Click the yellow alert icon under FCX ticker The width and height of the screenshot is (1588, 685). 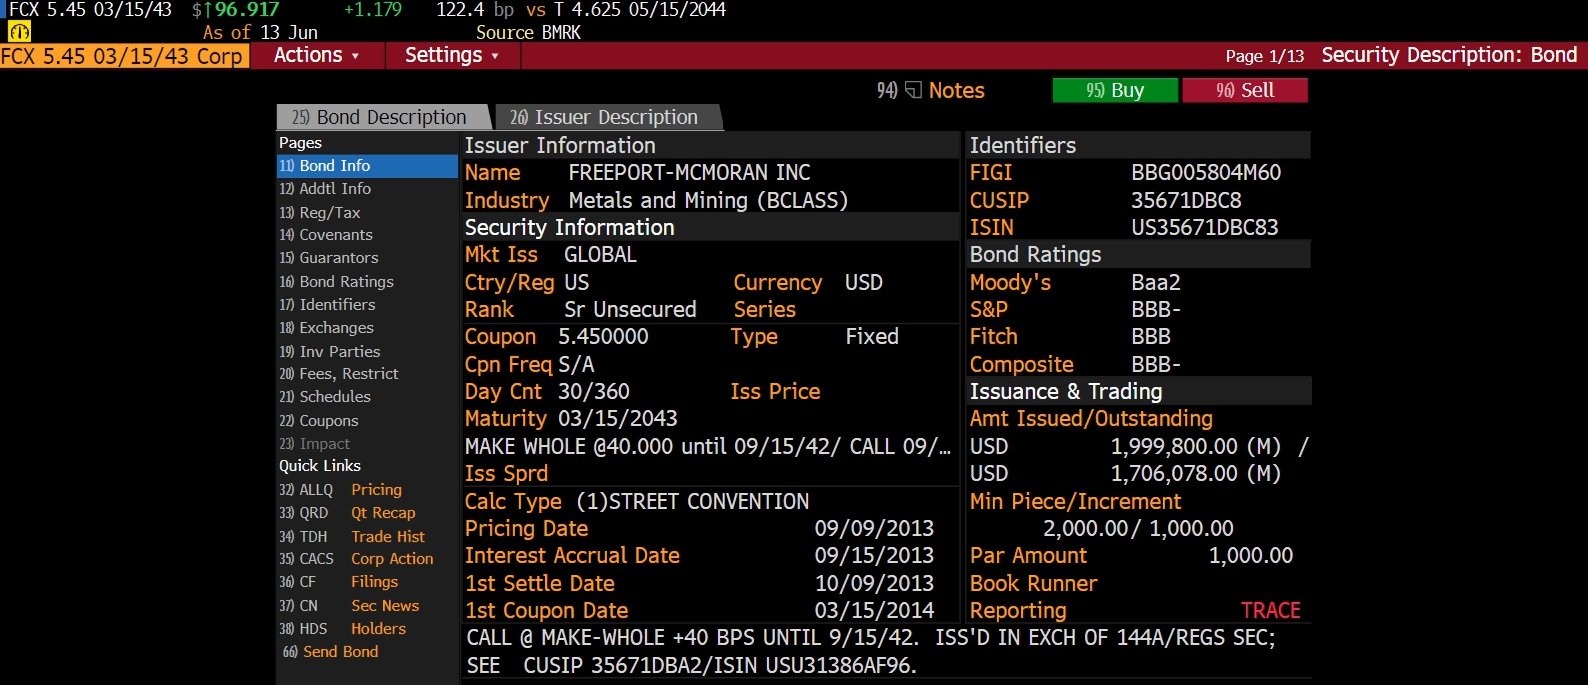pyautogui.click(x=19, y=32)
